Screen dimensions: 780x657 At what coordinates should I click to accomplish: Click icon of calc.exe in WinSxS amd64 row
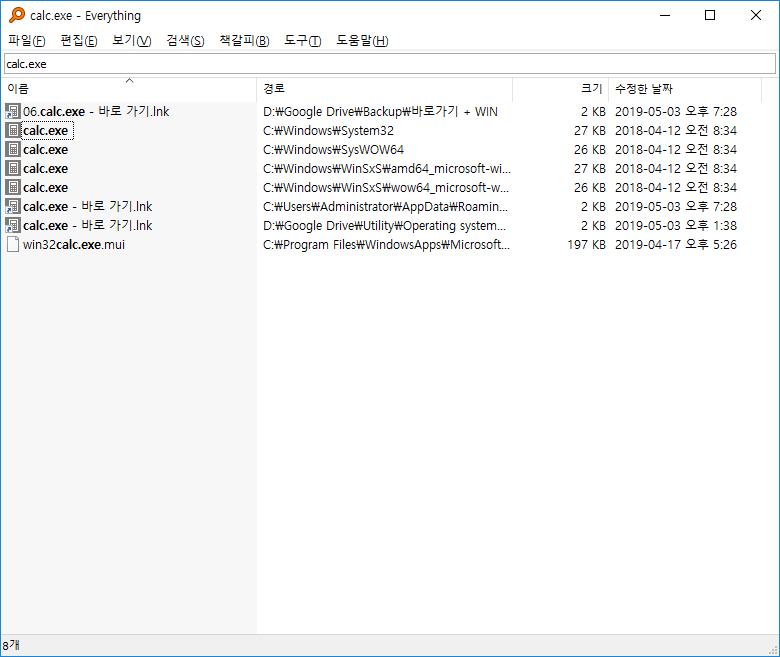coord(13,168)
